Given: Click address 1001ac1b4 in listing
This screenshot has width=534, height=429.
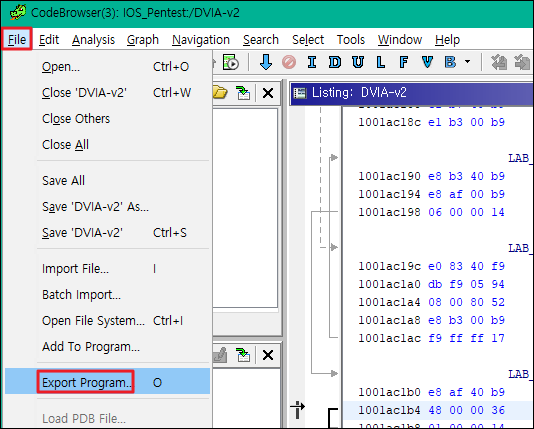Looking at the screenshot, I should [389, 410].
